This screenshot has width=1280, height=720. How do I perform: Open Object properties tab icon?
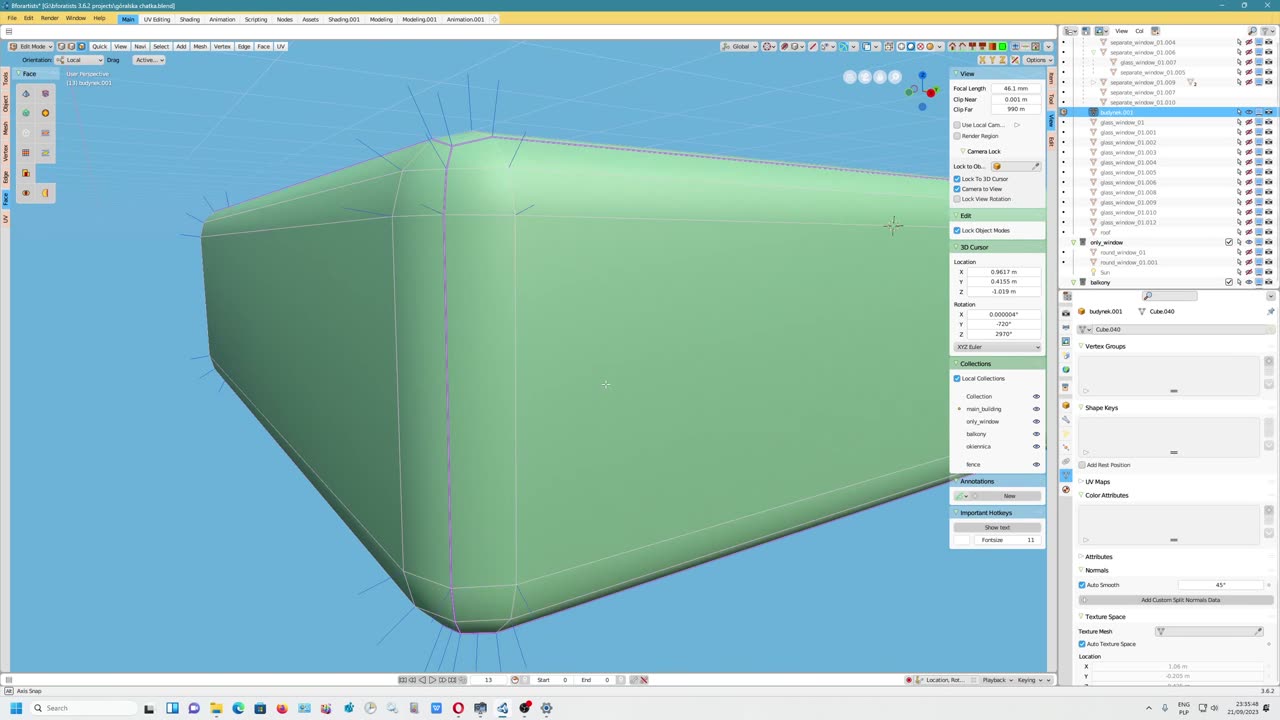click(x=1066, y=406)
